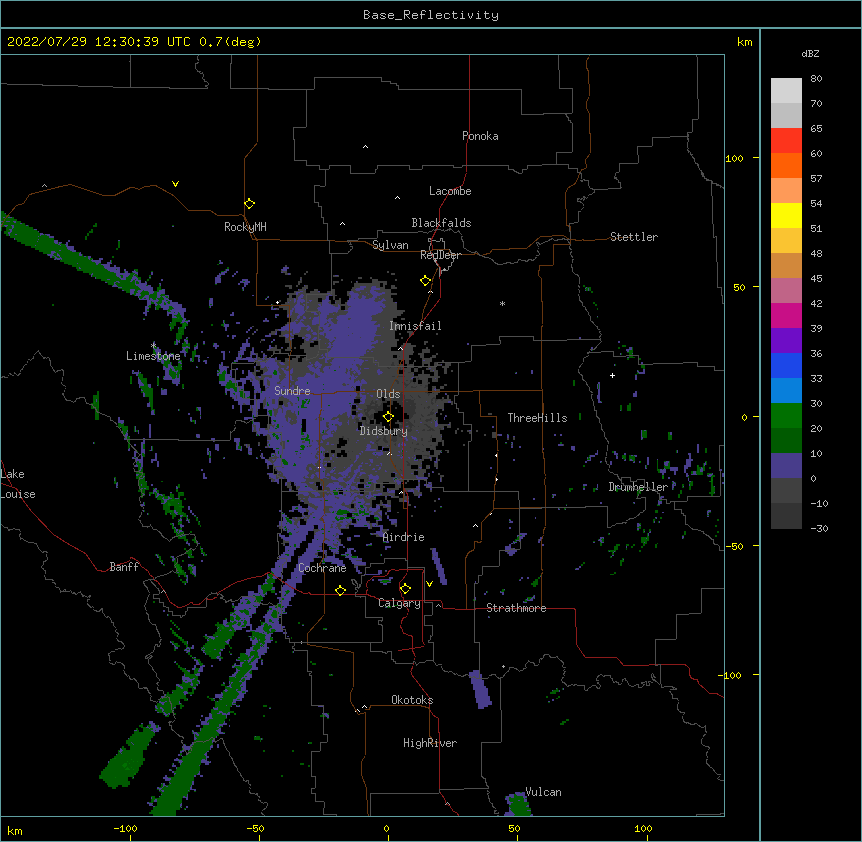Pick the blue 33-36 dBZ legend color

click(x=786, y=365)
